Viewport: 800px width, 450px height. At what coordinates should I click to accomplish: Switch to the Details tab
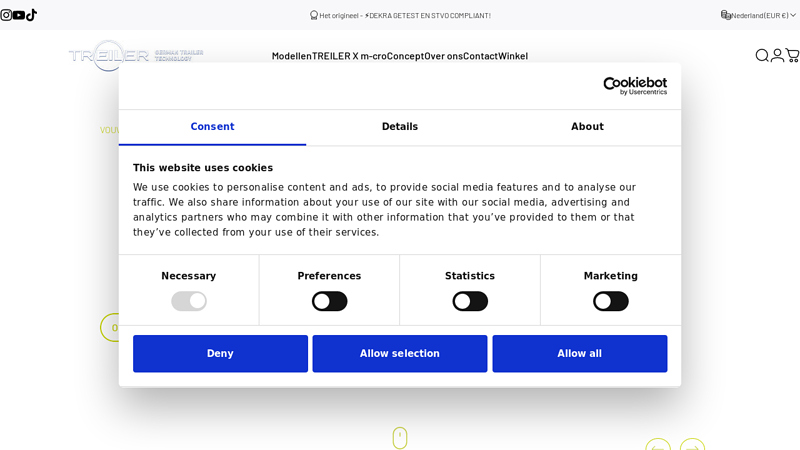(x=400, y=127)
